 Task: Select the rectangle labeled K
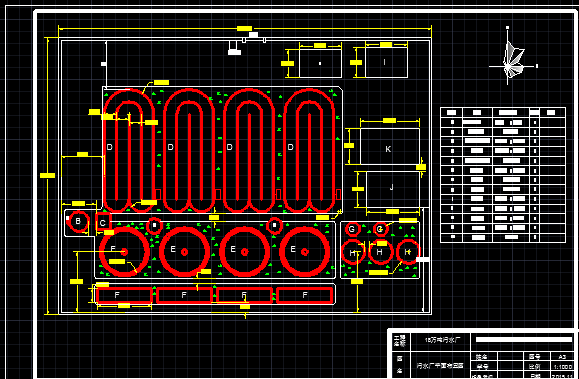[x=390, y=146]
